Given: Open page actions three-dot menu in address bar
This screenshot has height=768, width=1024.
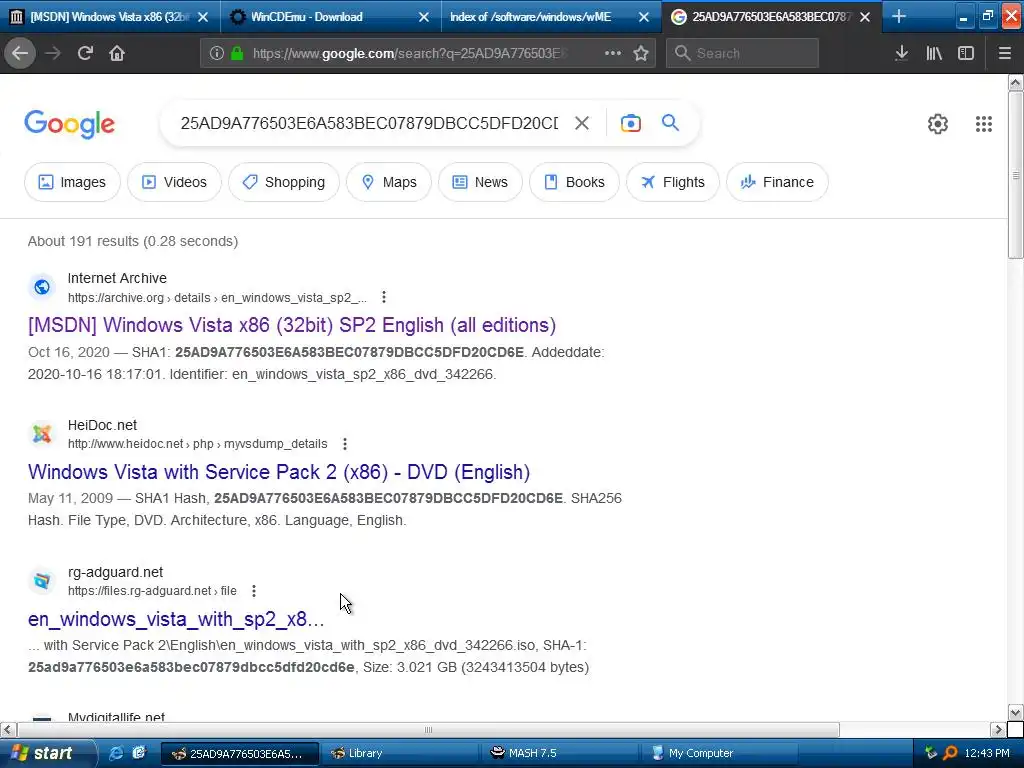Looking at the screenshot, I should [613, 53].
